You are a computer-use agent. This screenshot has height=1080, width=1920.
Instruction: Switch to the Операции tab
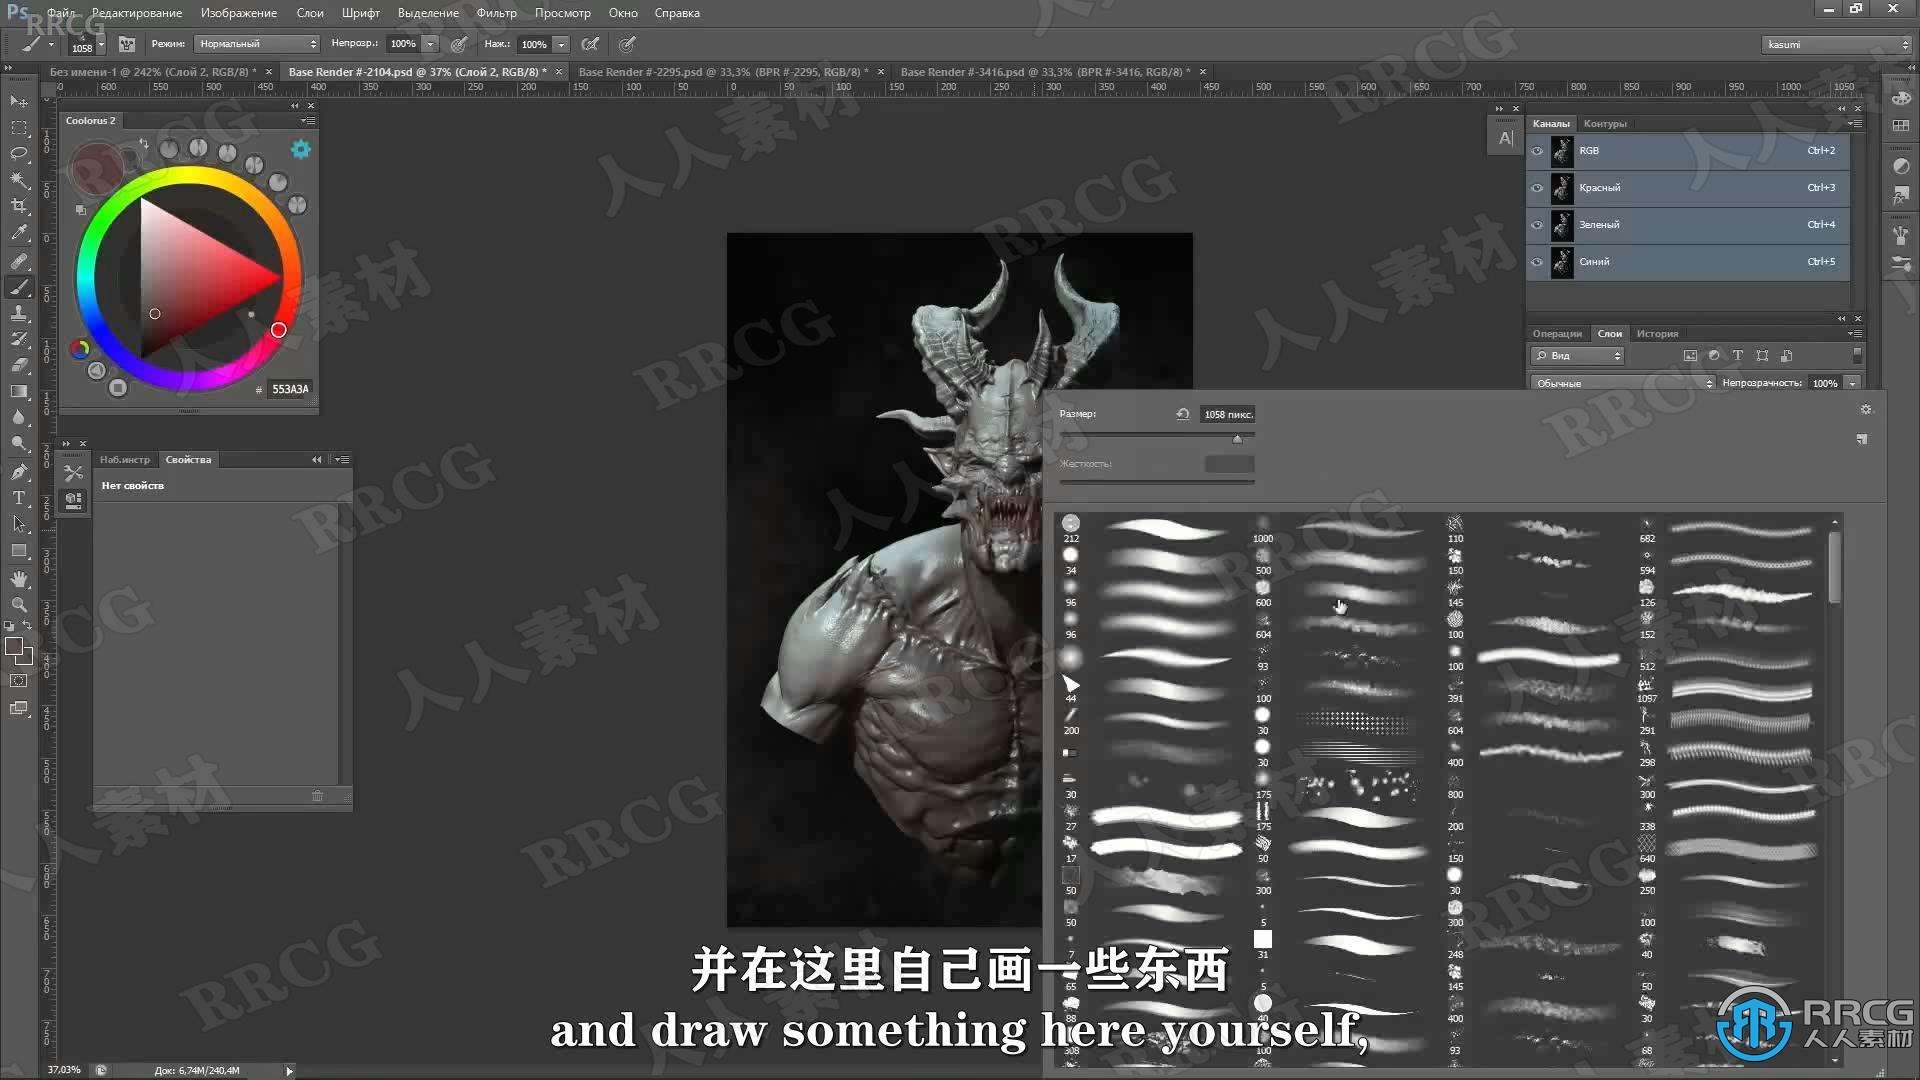tap(1557, 334)
